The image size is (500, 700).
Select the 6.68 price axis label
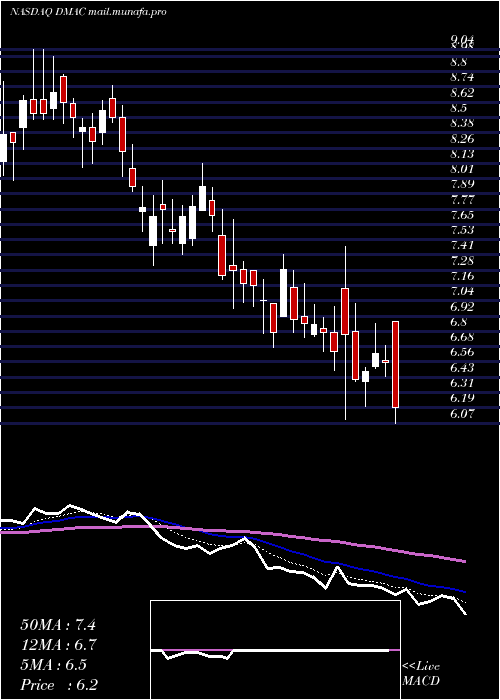462,337
